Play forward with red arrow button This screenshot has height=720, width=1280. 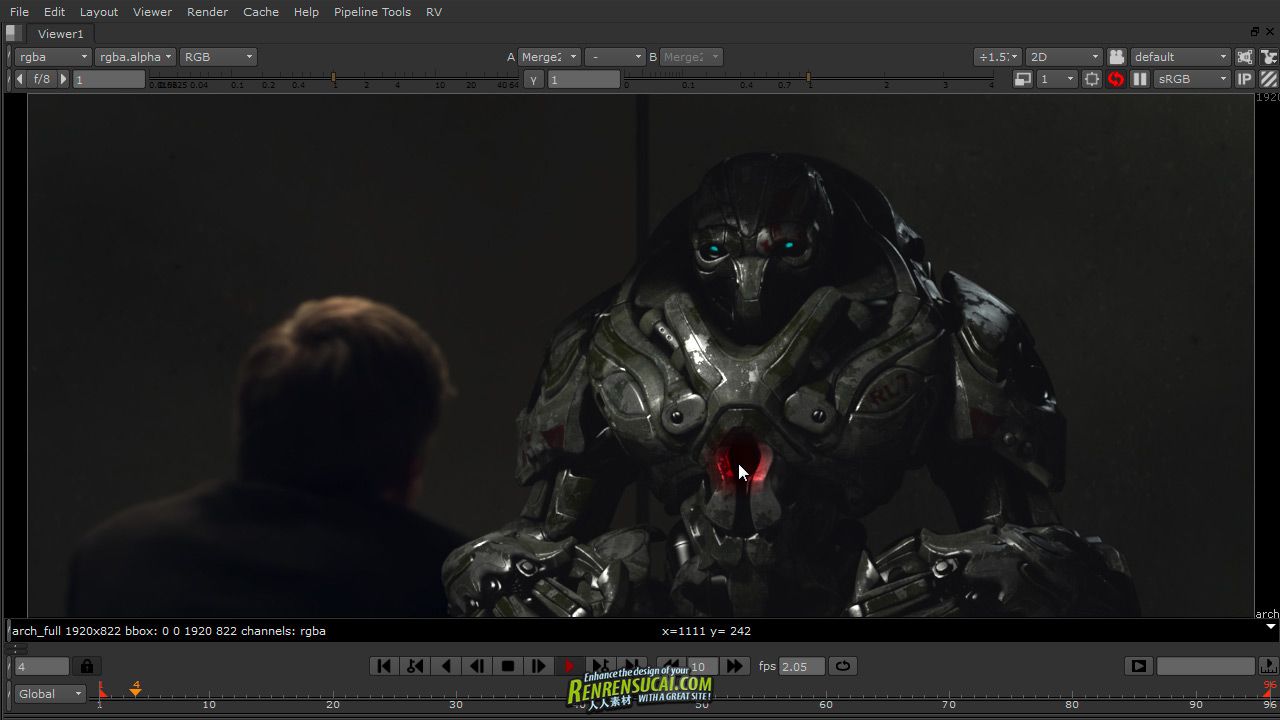pyautogui.click(x=570, y=666)
